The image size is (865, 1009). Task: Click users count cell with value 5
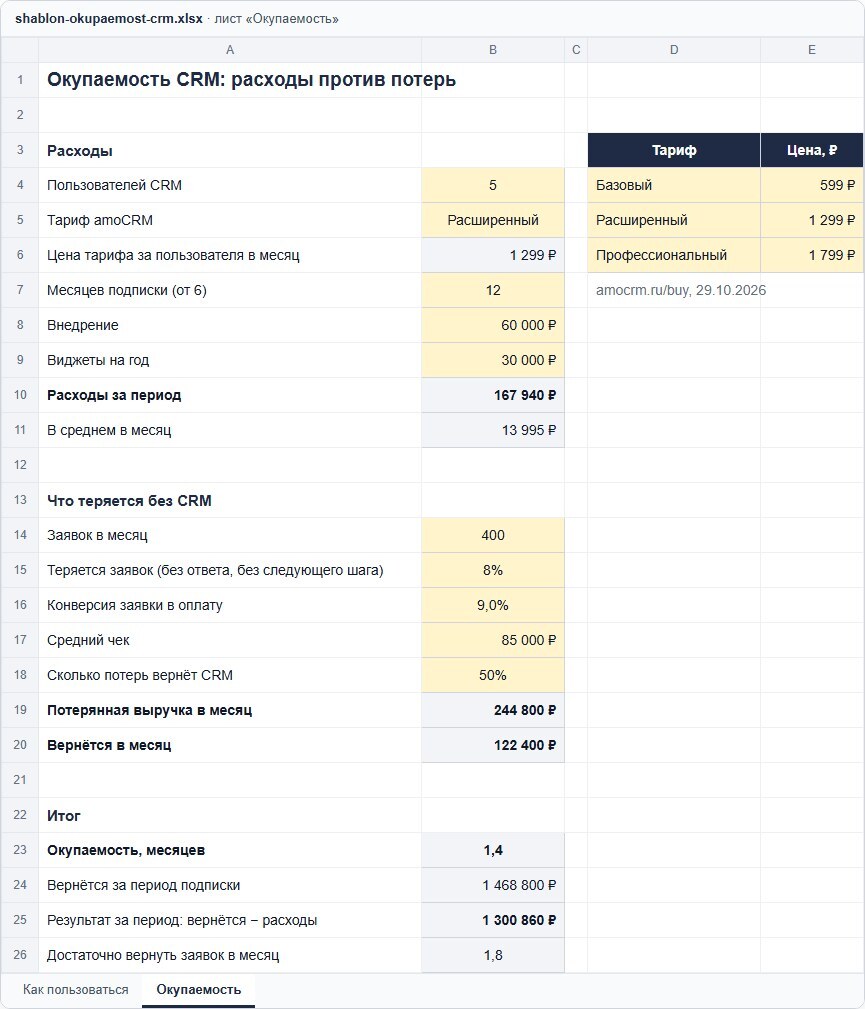tap(493, 185)
